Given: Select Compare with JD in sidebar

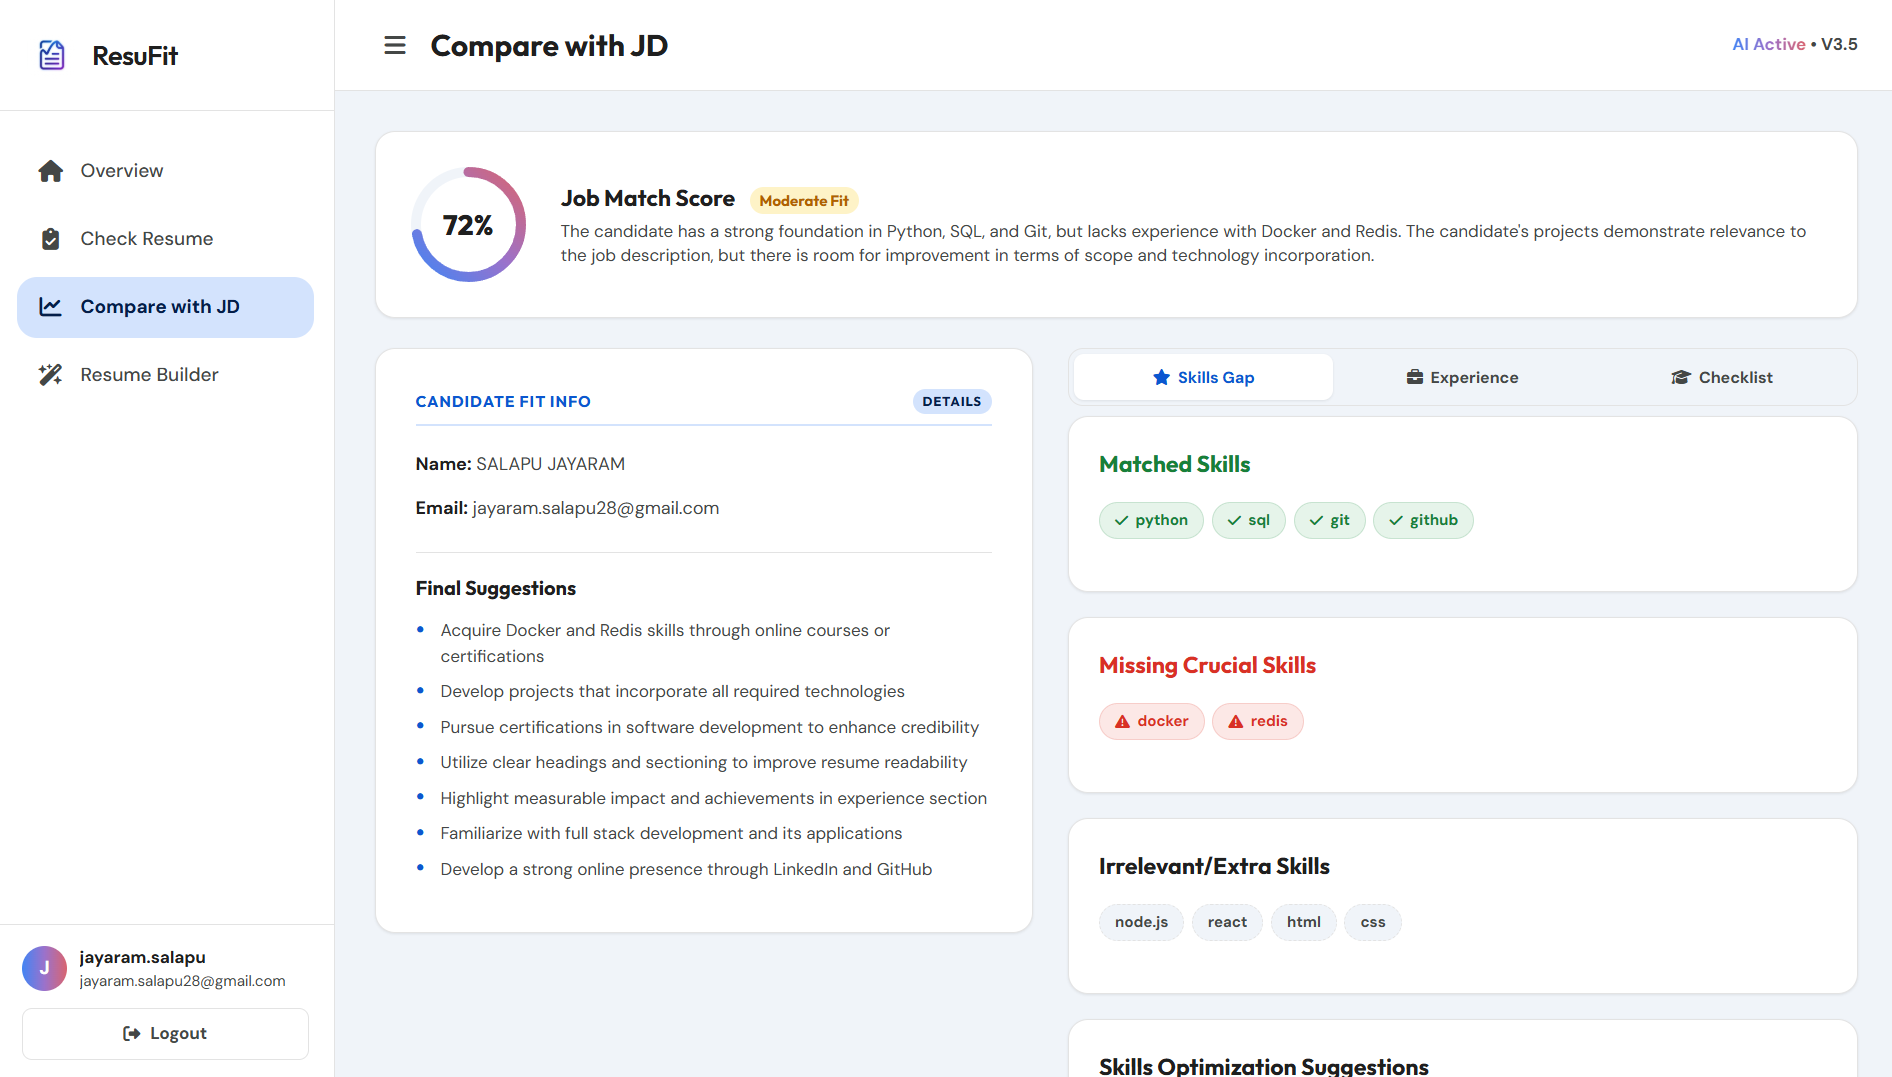Looking at the screenshot, I should click(x=166, y=307).
